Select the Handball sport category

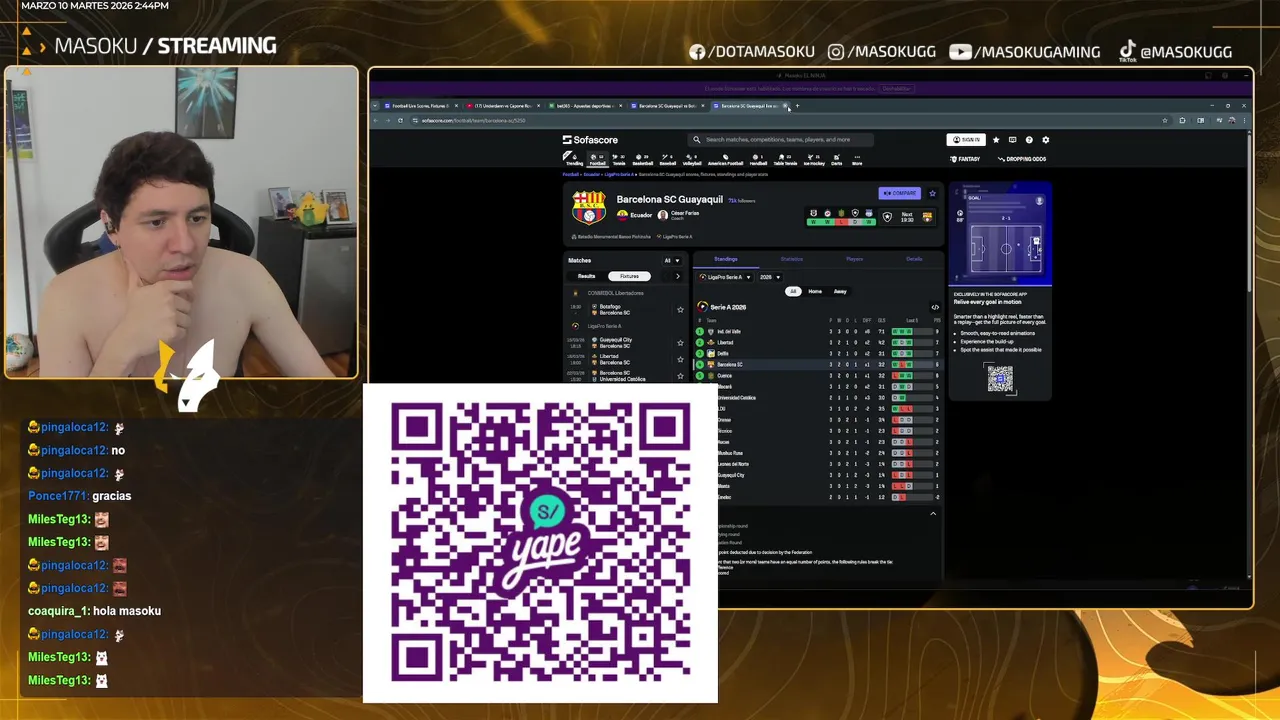[758, 159]
